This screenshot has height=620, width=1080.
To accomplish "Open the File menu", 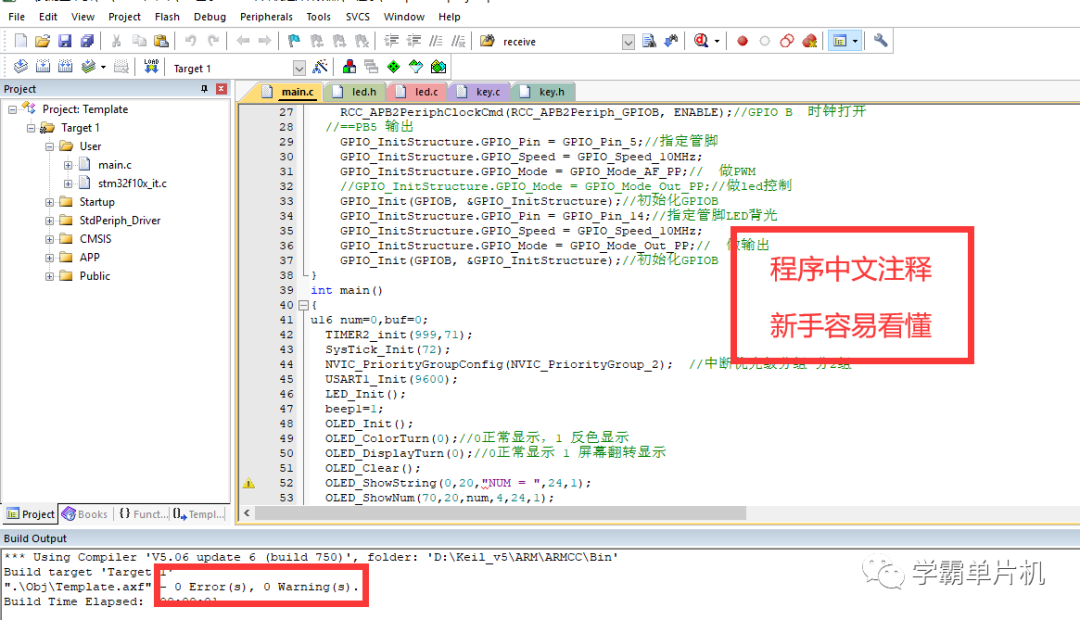I will (17, 17).
